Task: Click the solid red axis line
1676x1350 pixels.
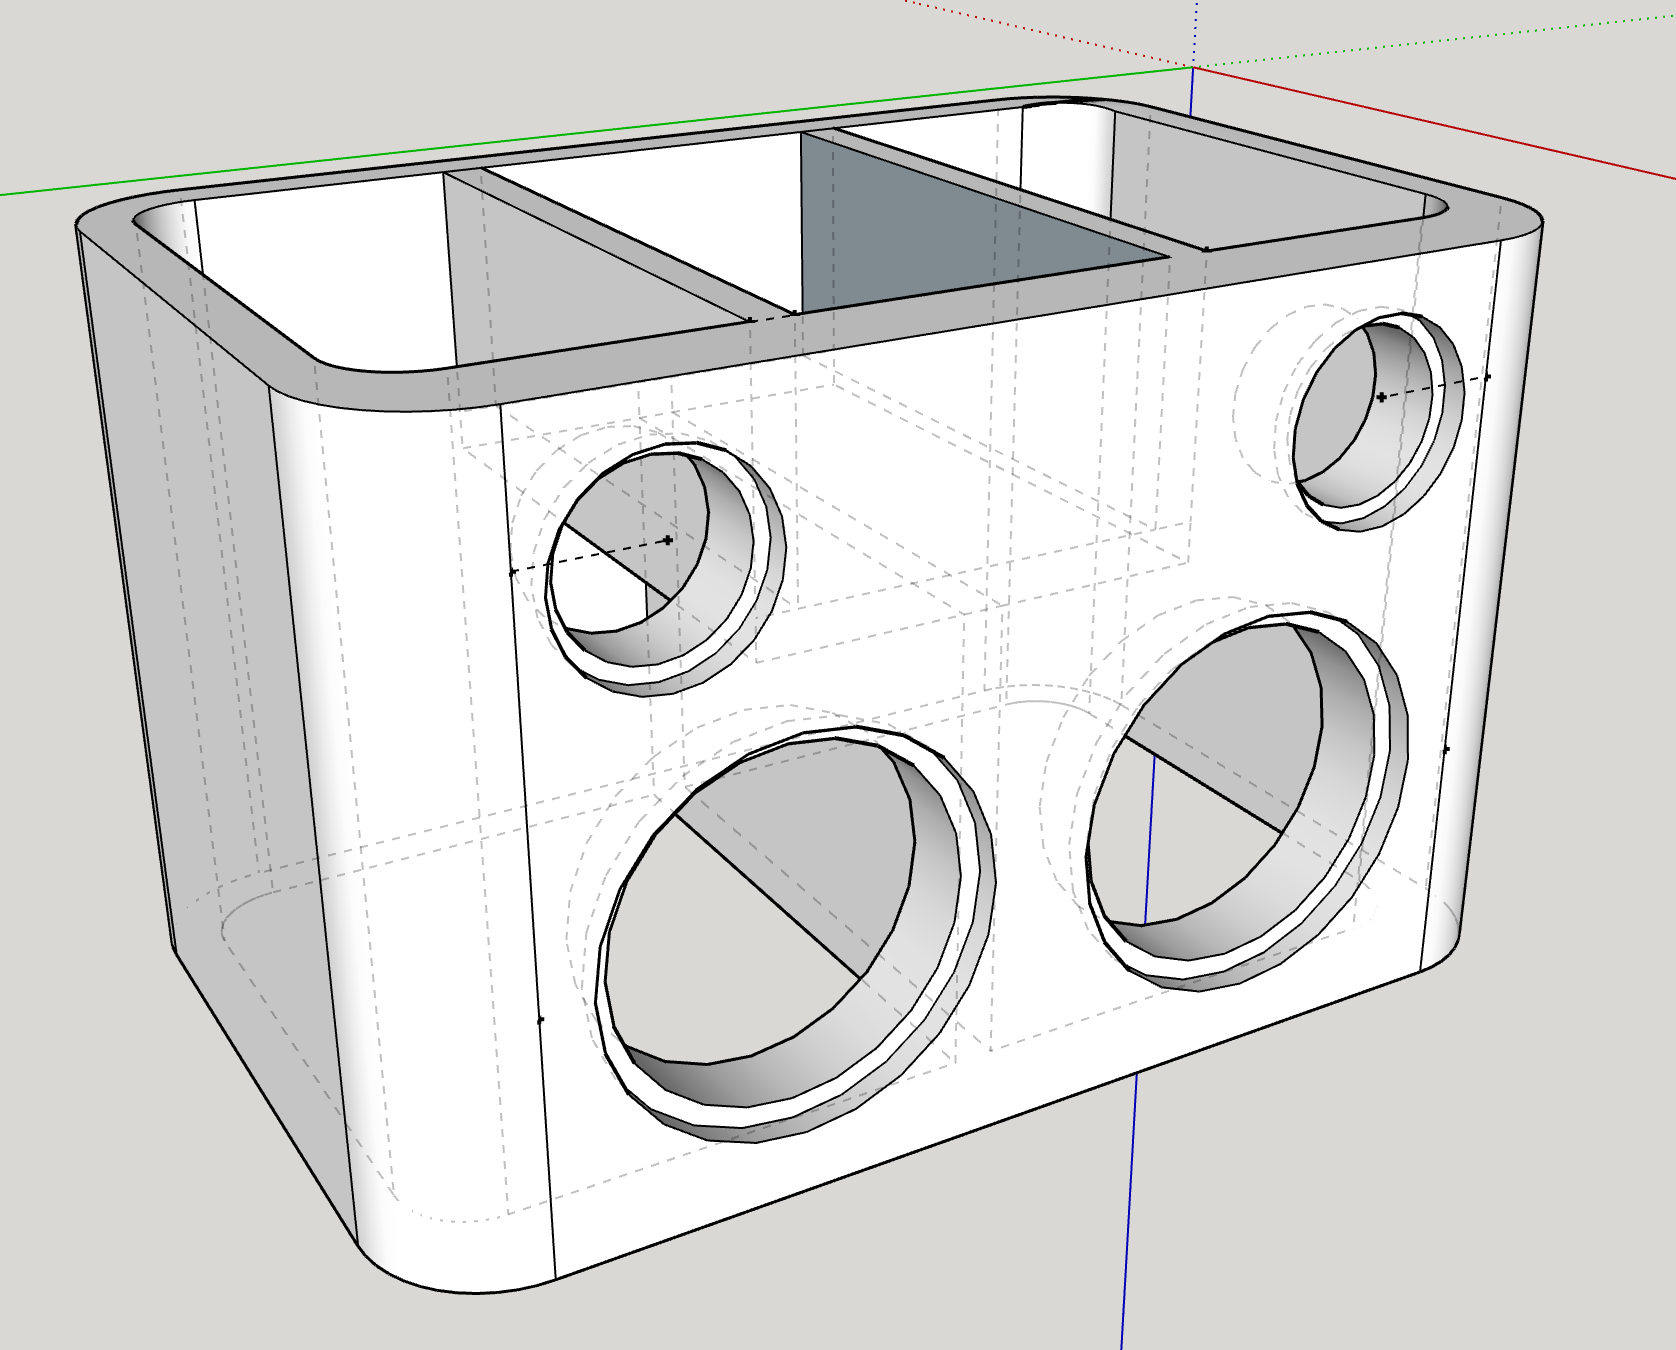Action: coord(1434,124)
